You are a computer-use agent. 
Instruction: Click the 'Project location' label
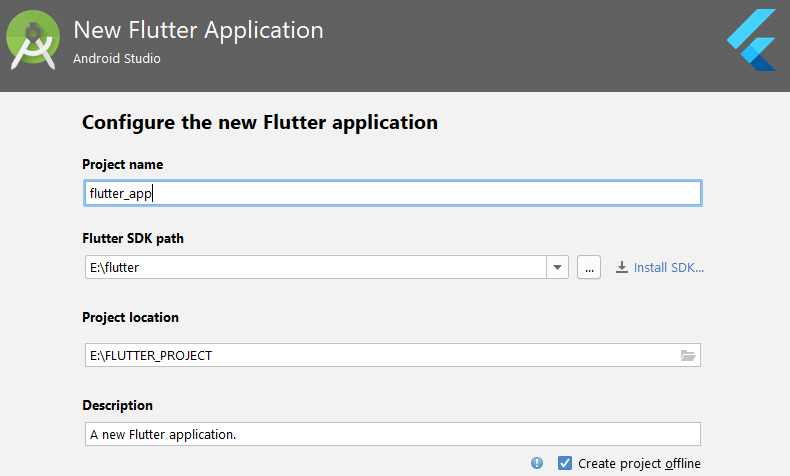tap(130, 317)
